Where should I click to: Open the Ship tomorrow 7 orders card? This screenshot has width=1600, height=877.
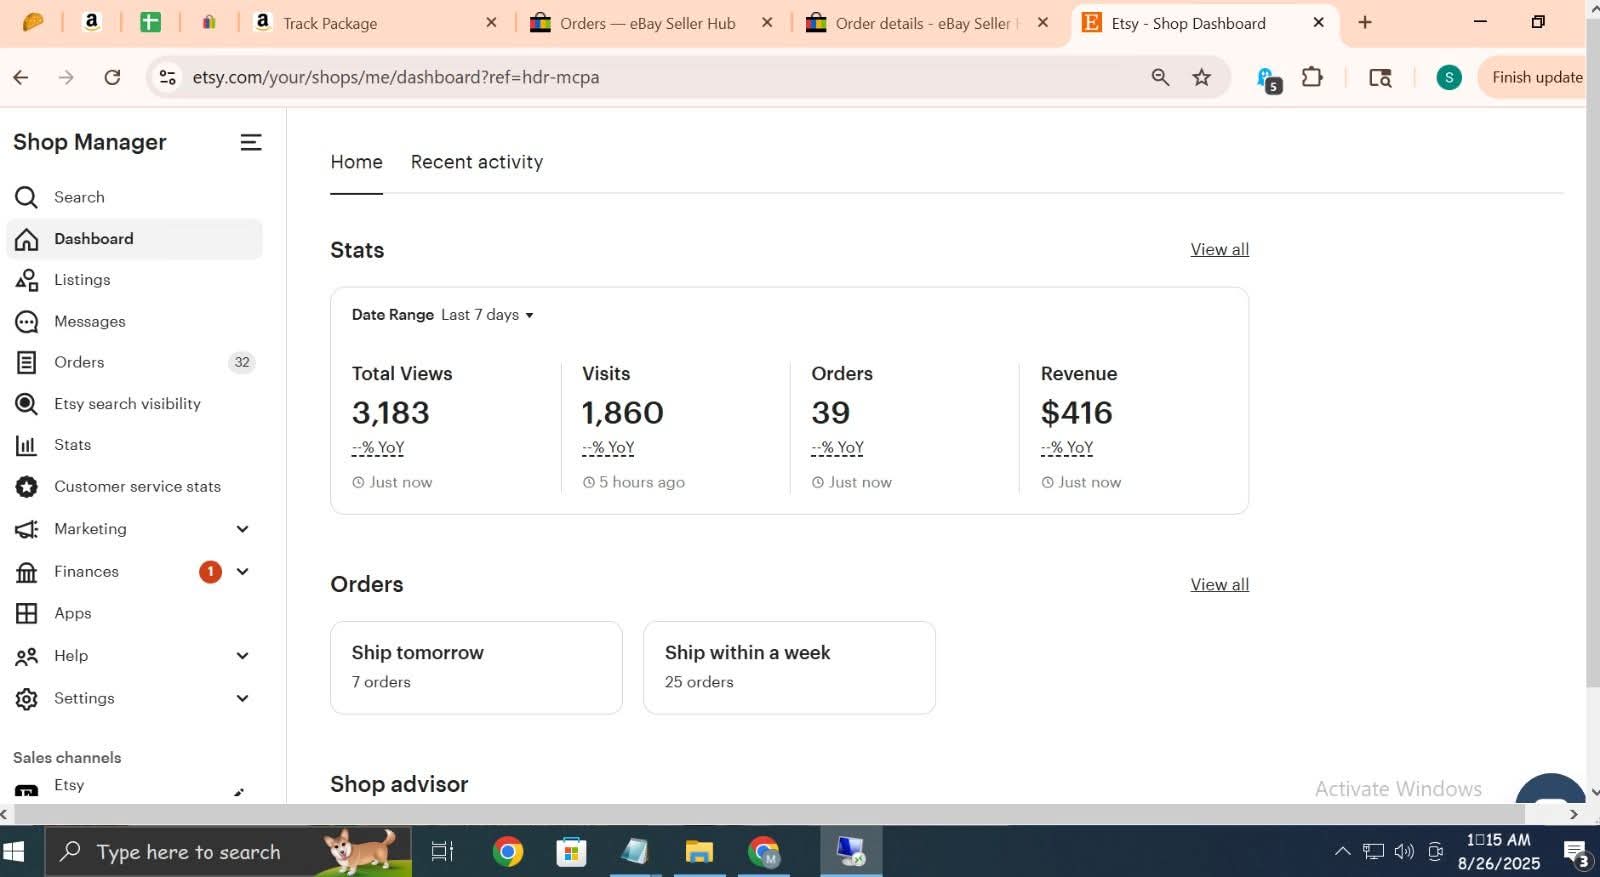tap(476, 667)
